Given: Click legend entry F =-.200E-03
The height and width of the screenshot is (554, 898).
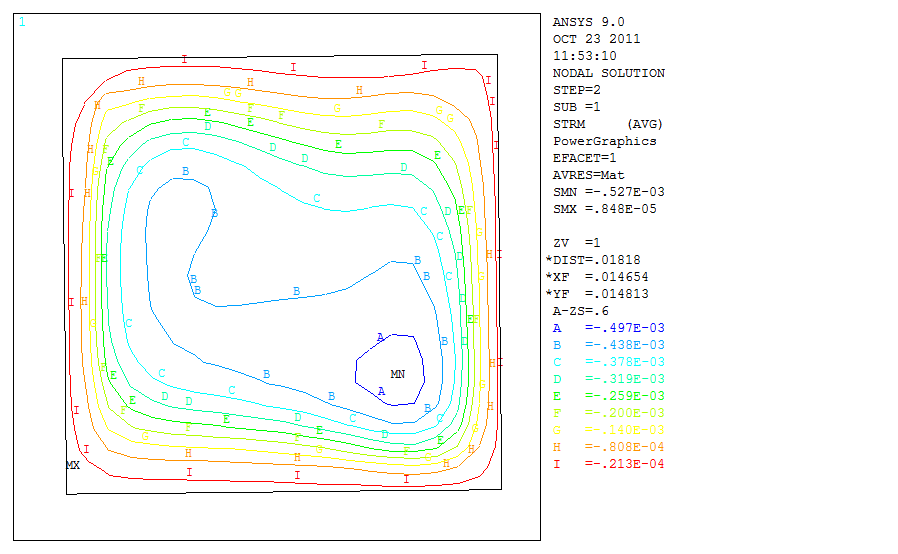Looking at the screenshot, I should point(608,412).
